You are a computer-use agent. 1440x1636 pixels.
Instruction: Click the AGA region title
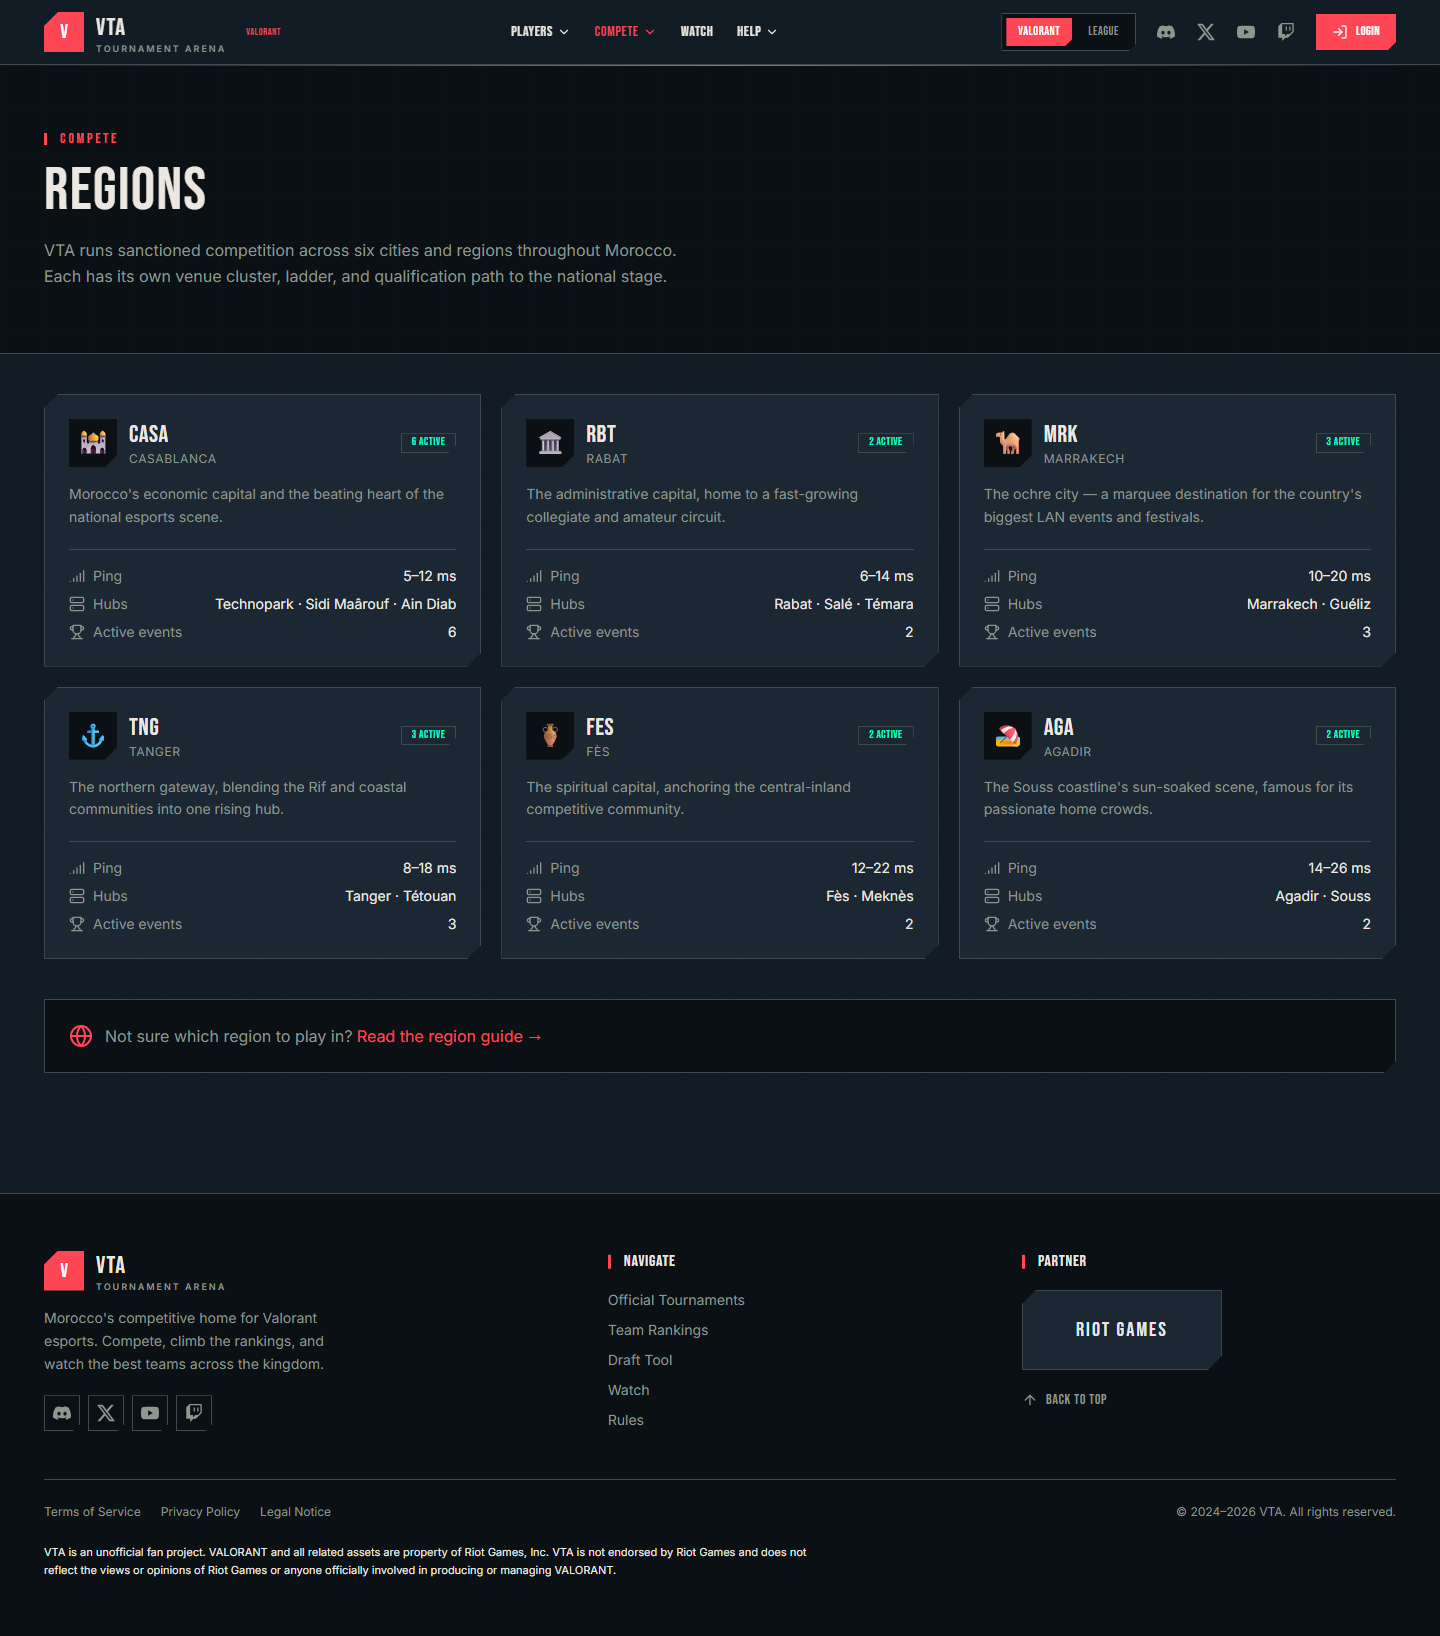[x=1059, y=727]
